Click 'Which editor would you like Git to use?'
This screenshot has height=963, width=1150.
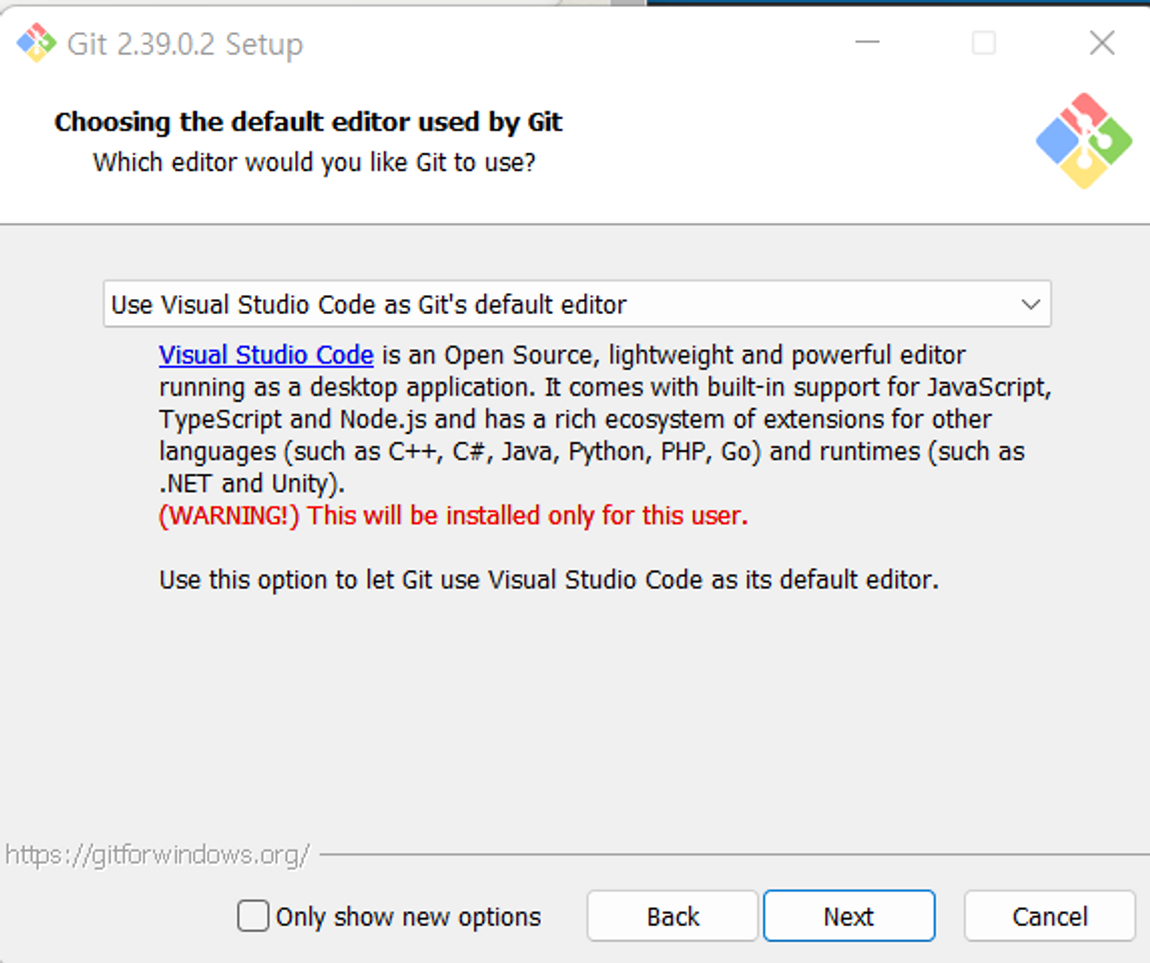point(314,162)
